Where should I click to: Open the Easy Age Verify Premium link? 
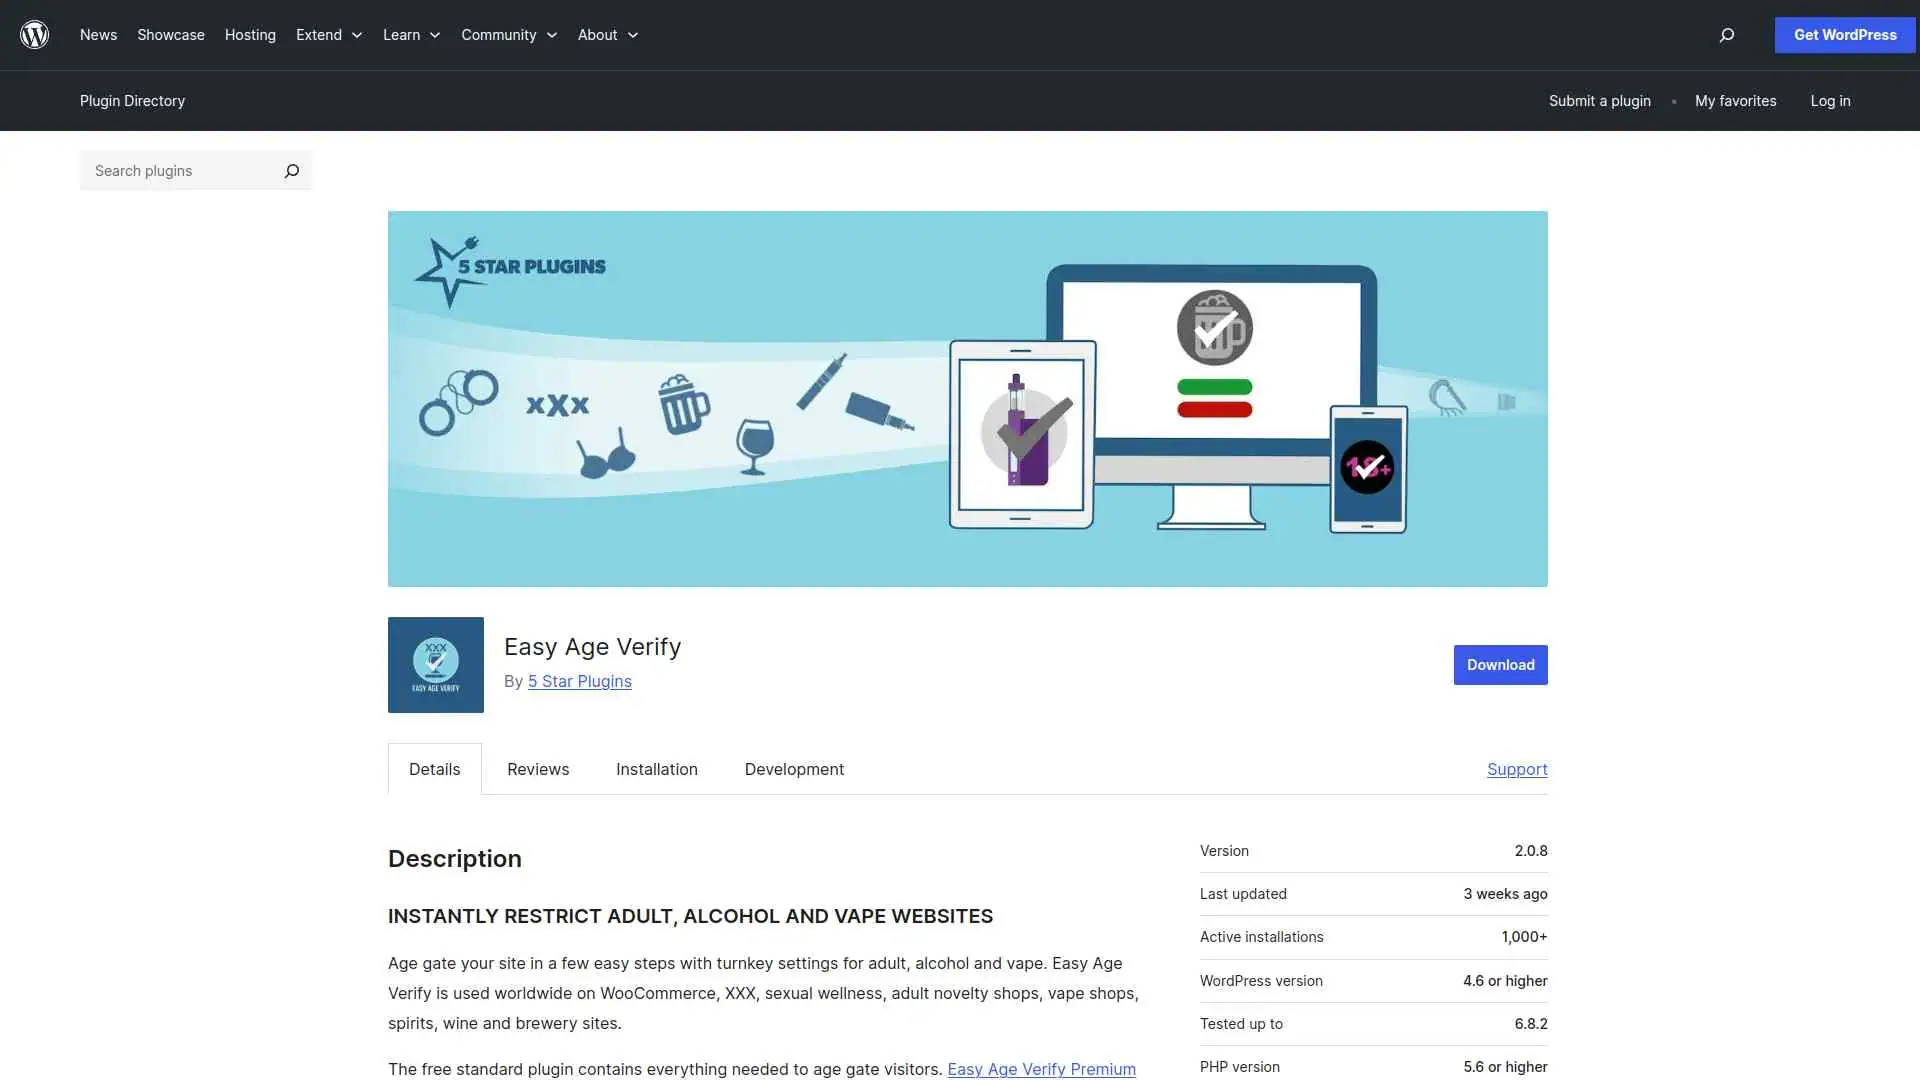tap(1041, 1069)
